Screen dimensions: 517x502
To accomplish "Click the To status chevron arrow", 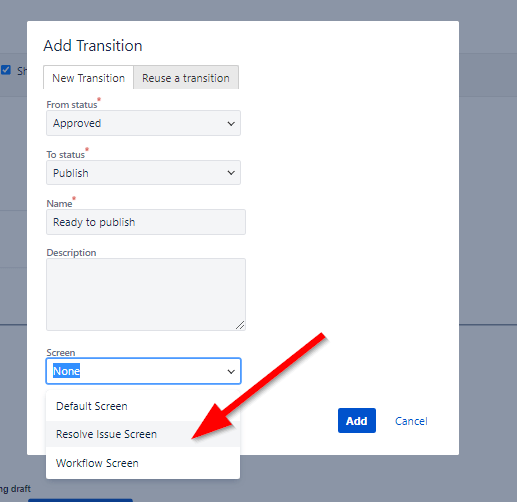I will pyautogui.click(x=231, y=173).
